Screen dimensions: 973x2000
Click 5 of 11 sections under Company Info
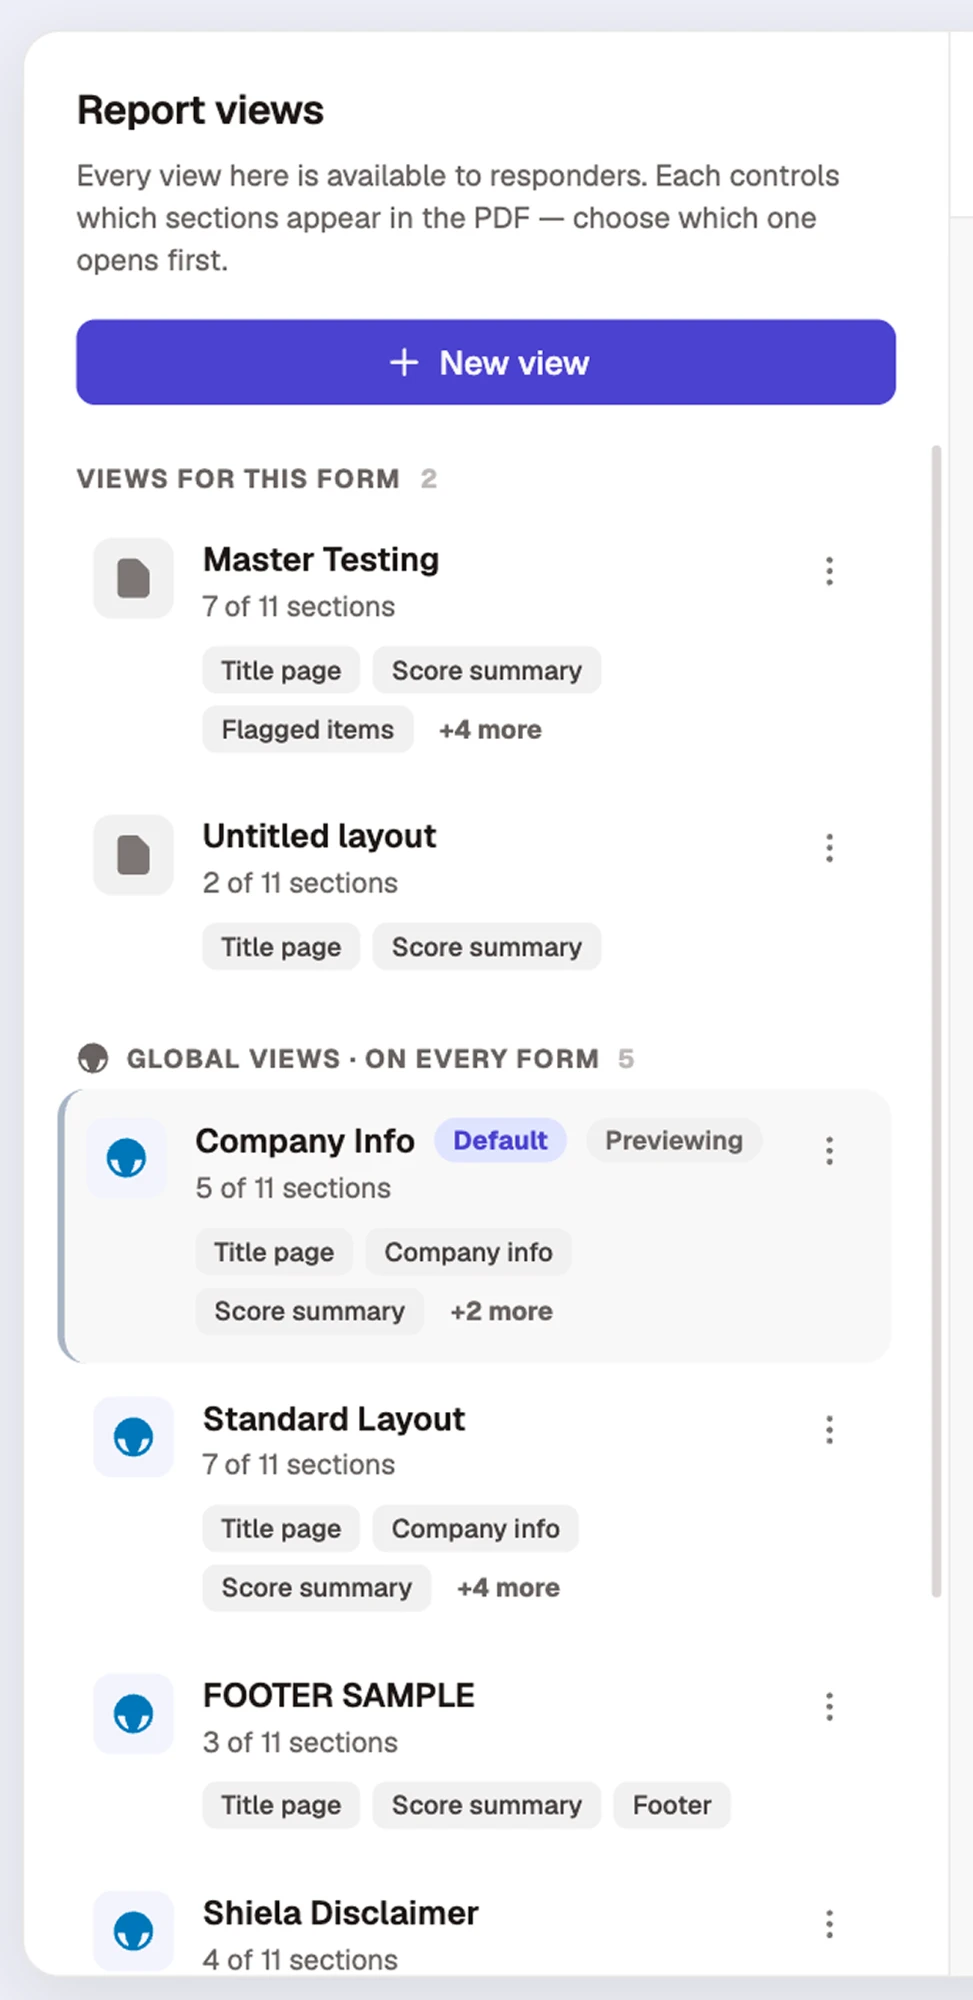point(293,1188)
